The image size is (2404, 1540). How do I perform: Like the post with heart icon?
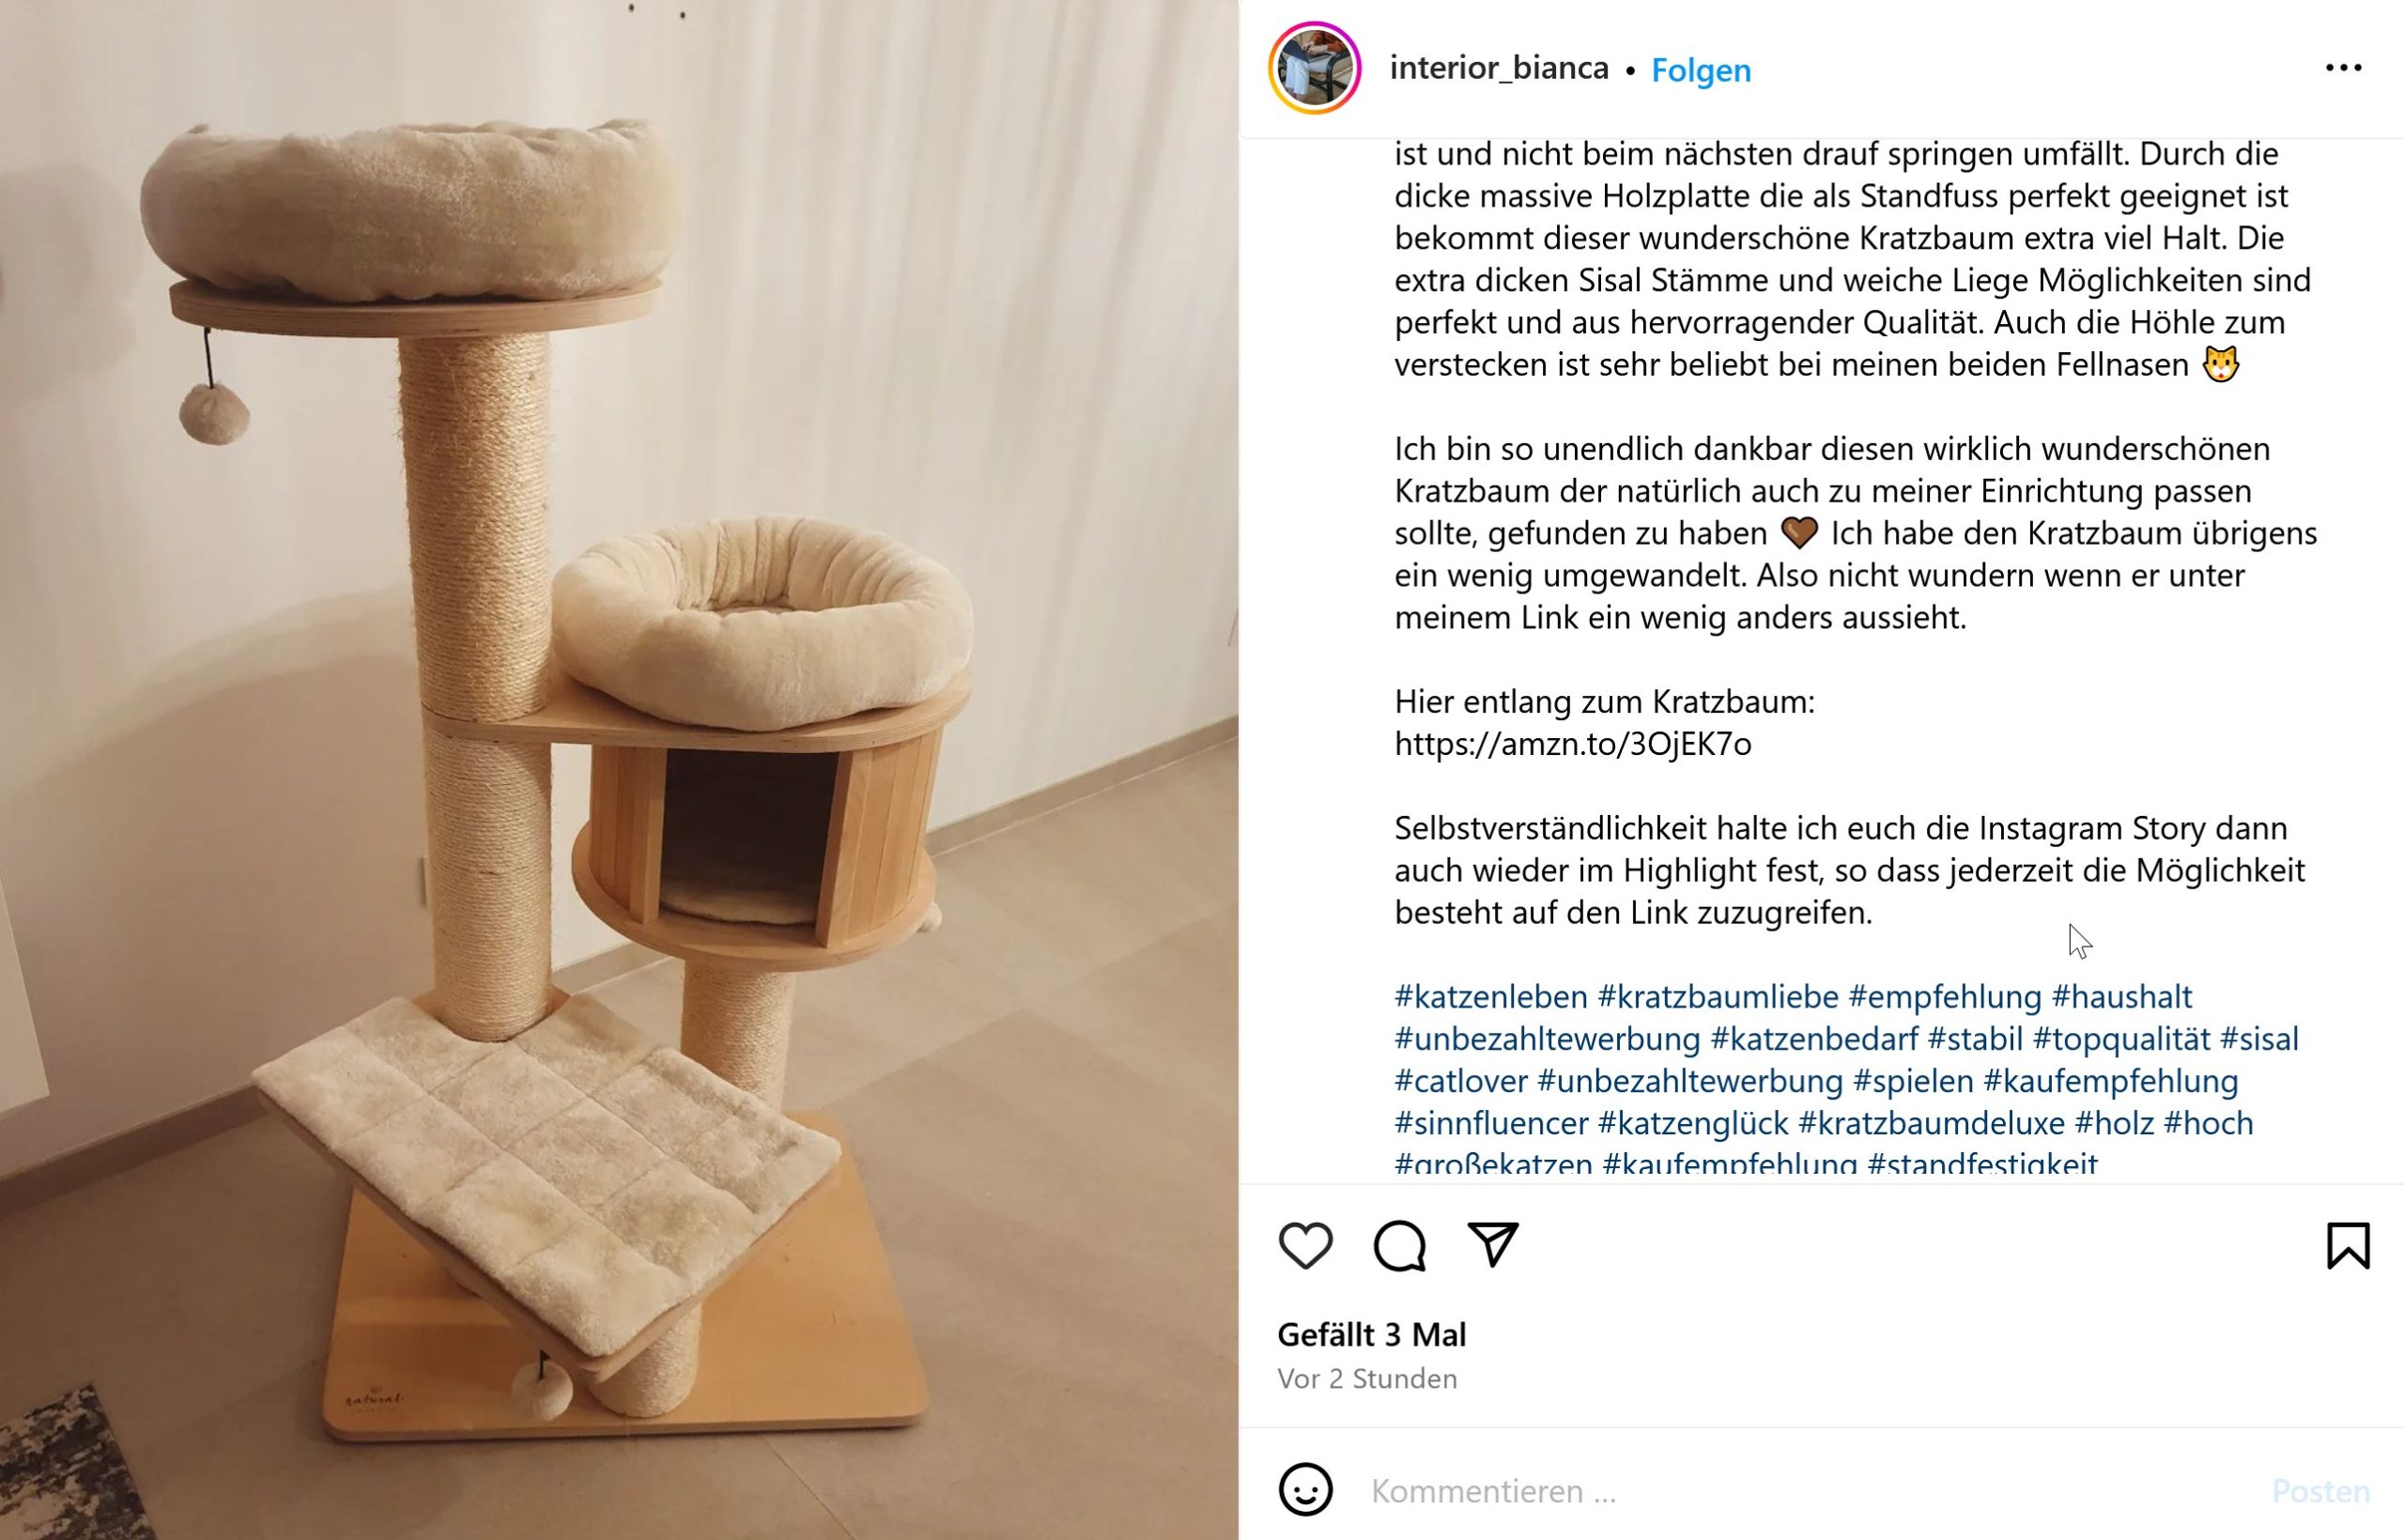click(x=1305, y=1246)
